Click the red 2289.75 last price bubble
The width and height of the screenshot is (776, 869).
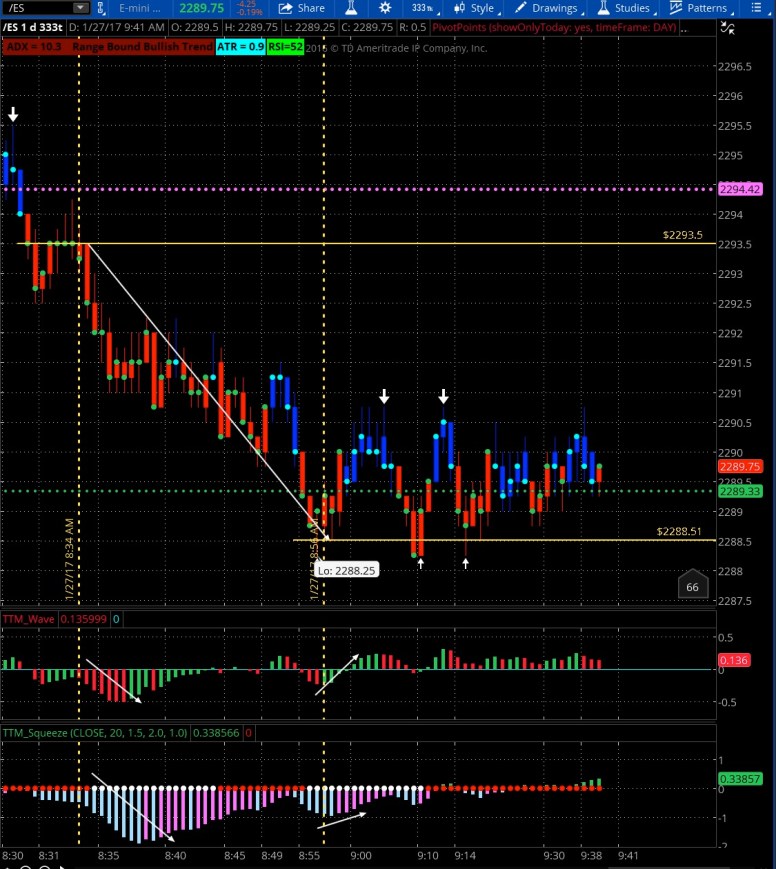point(740,466)
